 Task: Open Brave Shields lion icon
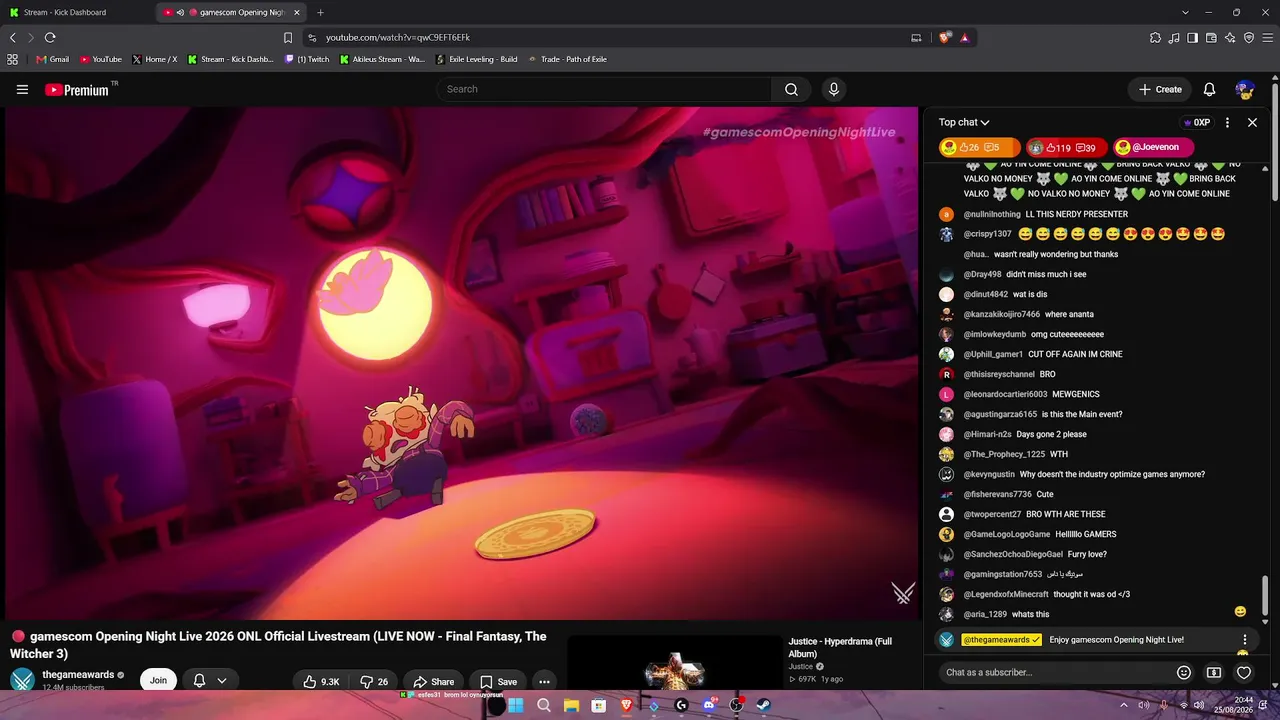coord(945,38)
